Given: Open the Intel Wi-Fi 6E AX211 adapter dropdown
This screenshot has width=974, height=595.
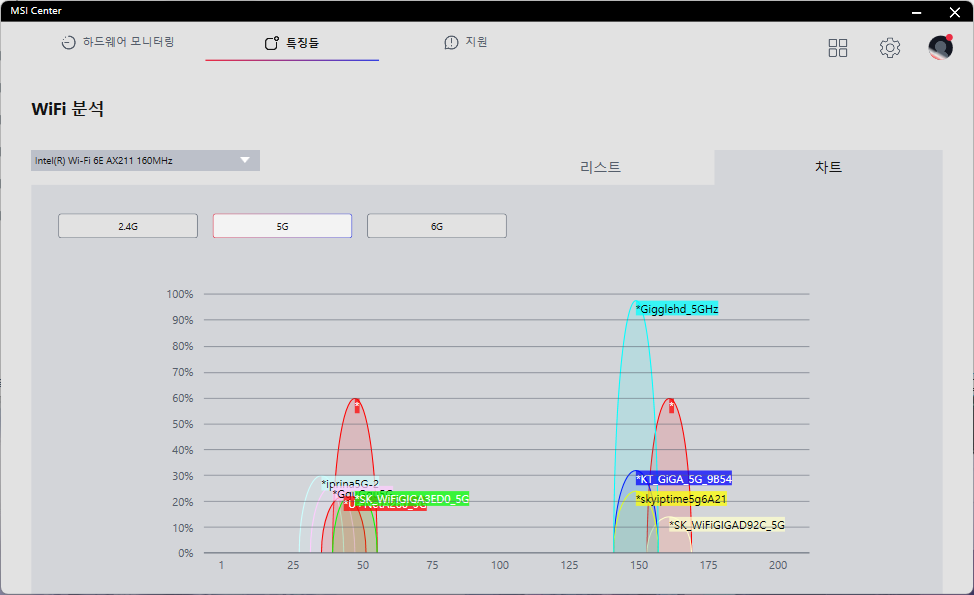Looking at the screenshot, I should pos(145,160).
